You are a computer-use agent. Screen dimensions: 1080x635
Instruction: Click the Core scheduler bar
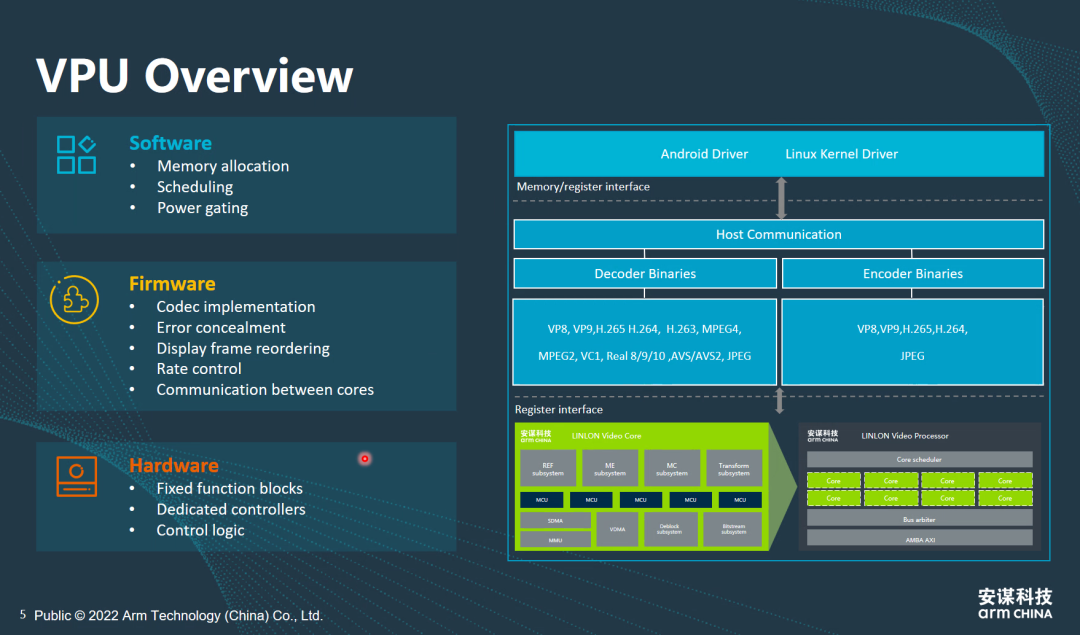919,459
